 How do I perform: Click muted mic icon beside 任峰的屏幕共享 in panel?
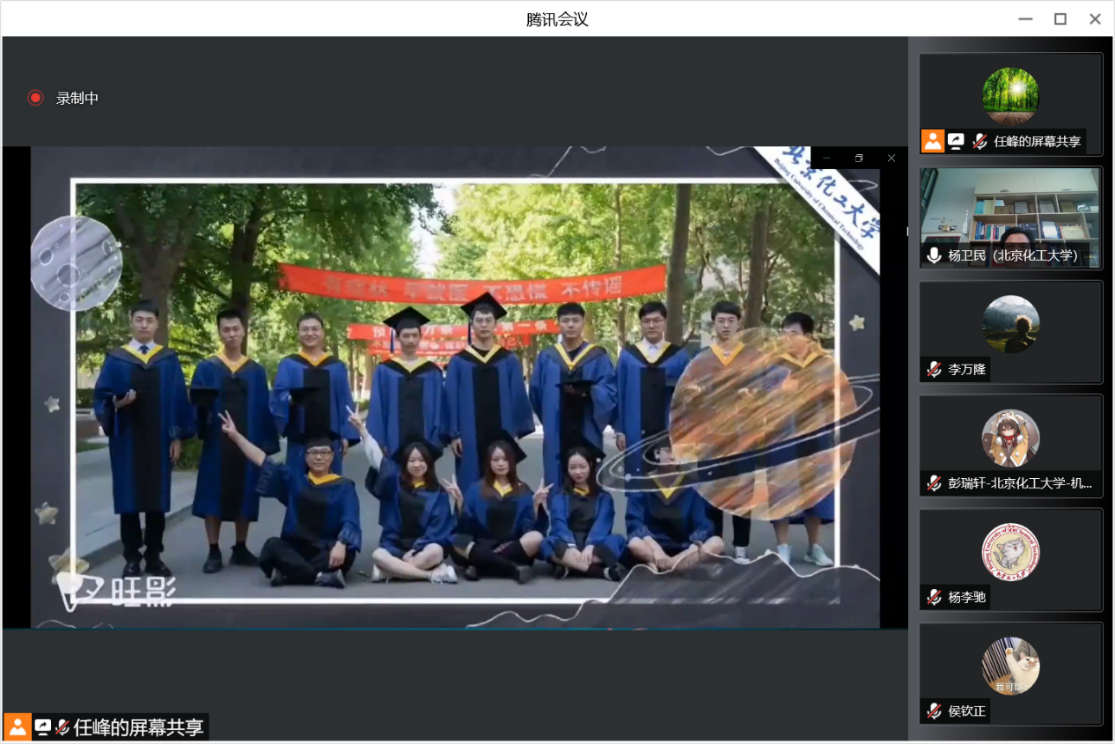[980, 141]
